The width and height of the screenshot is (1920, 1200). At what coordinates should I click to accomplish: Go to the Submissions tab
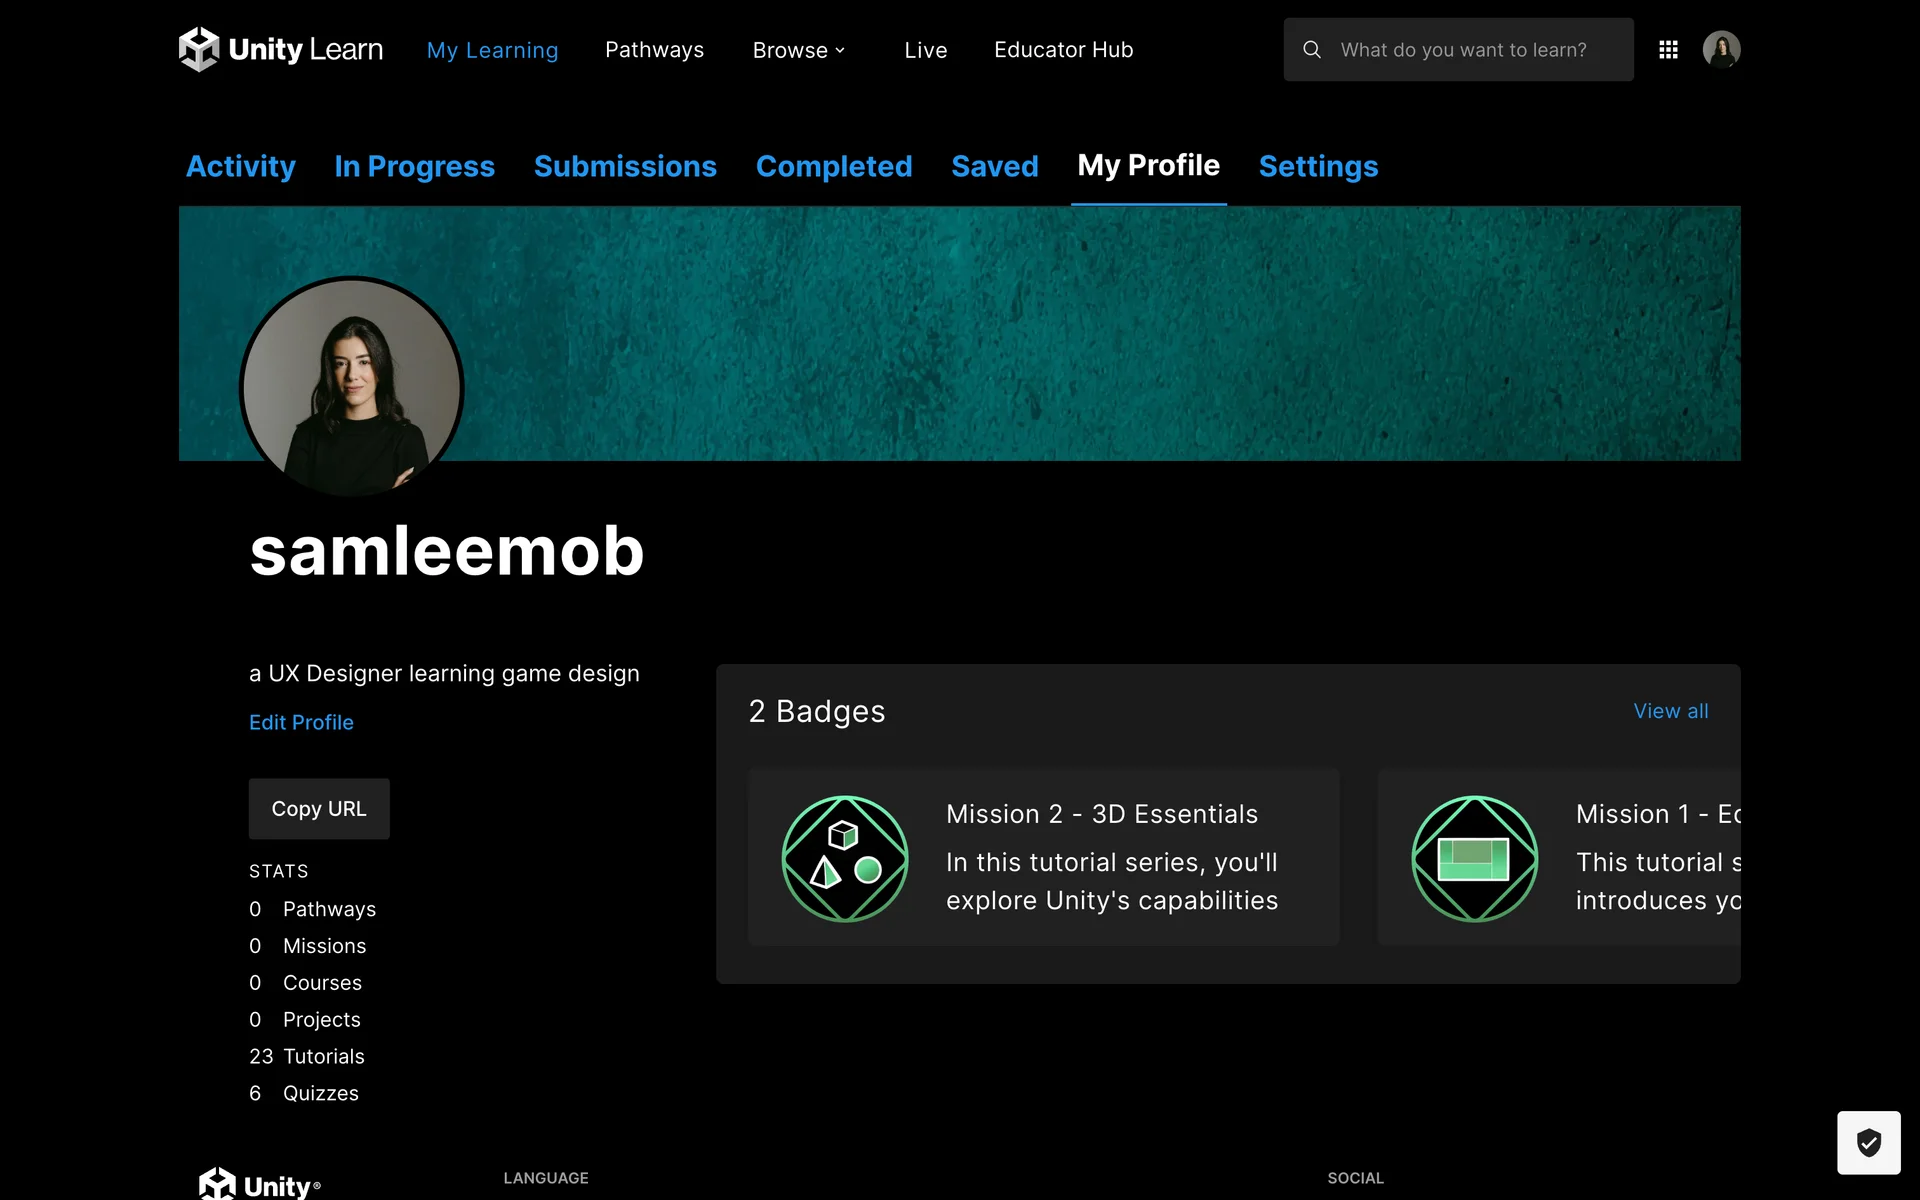click(x=625, y=166)
